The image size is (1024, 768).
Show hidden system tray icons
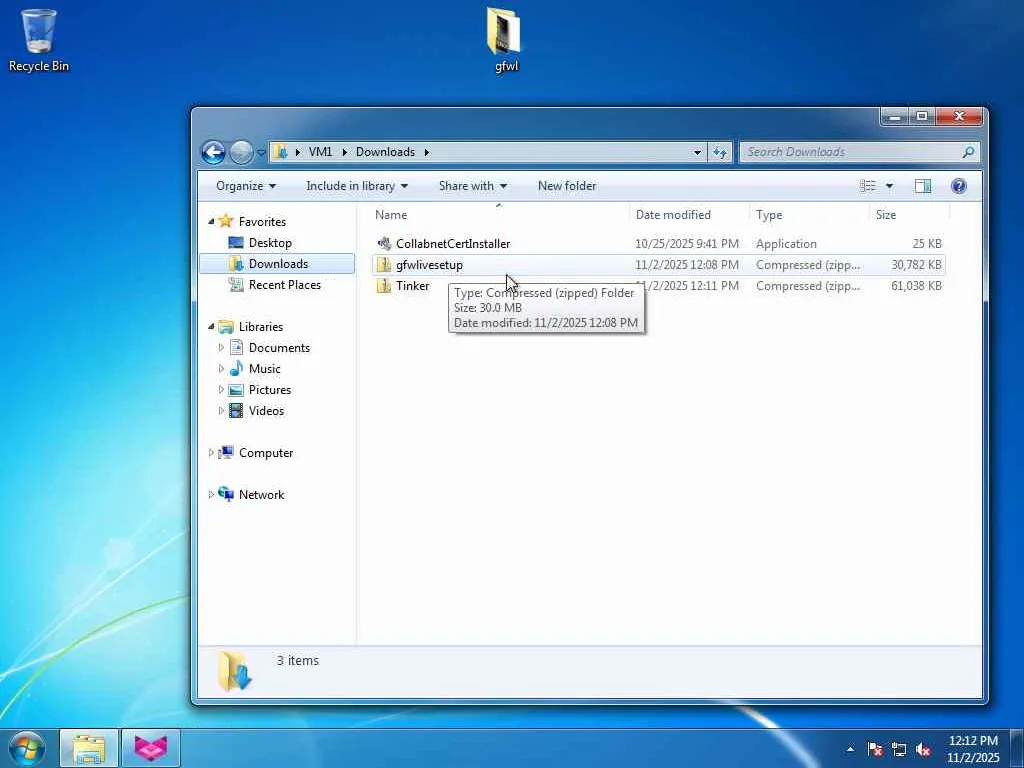(850, 749)
